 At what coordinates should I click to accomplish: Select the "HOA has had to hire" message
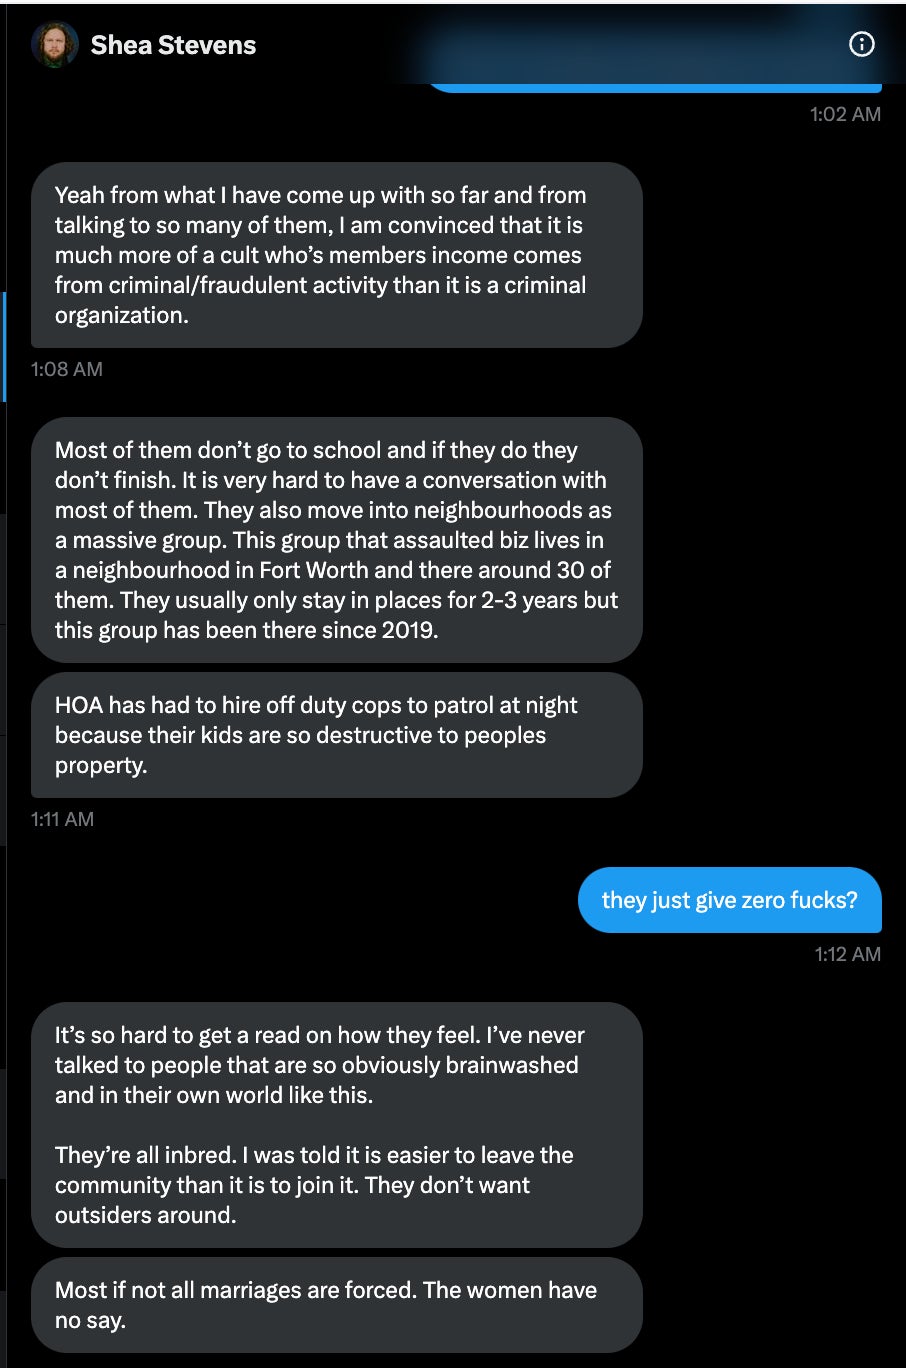[x=336, y=735]
